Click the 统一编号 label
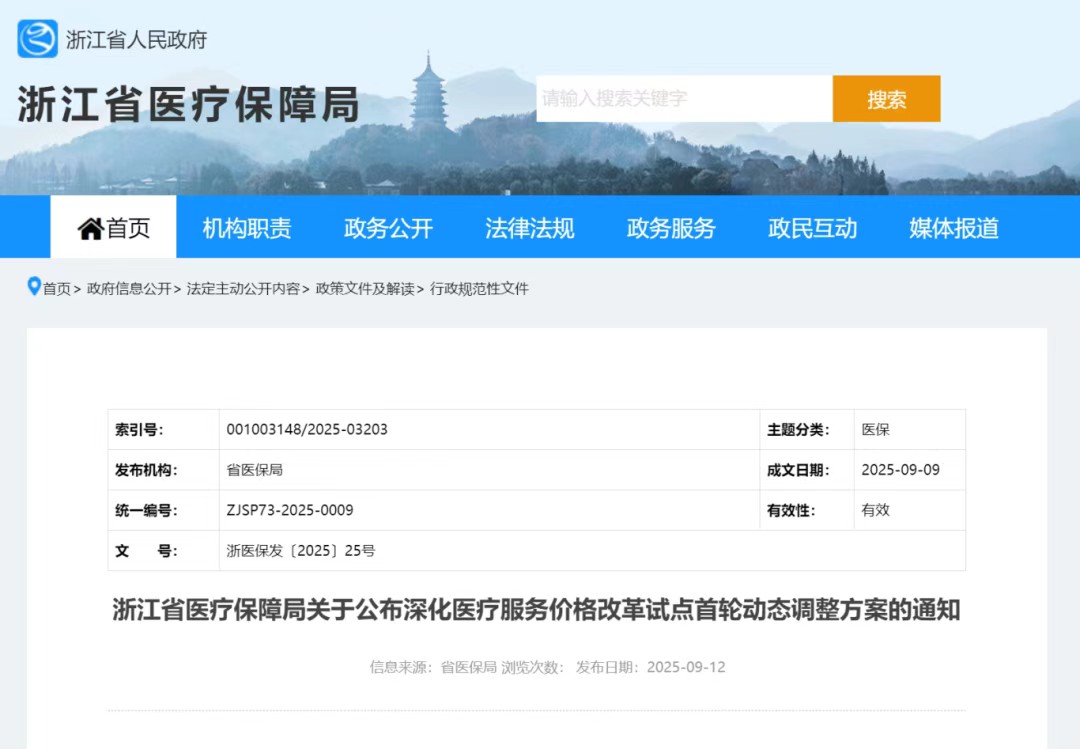Screen dimensions: 1080x749 click(x=146, y=511)
